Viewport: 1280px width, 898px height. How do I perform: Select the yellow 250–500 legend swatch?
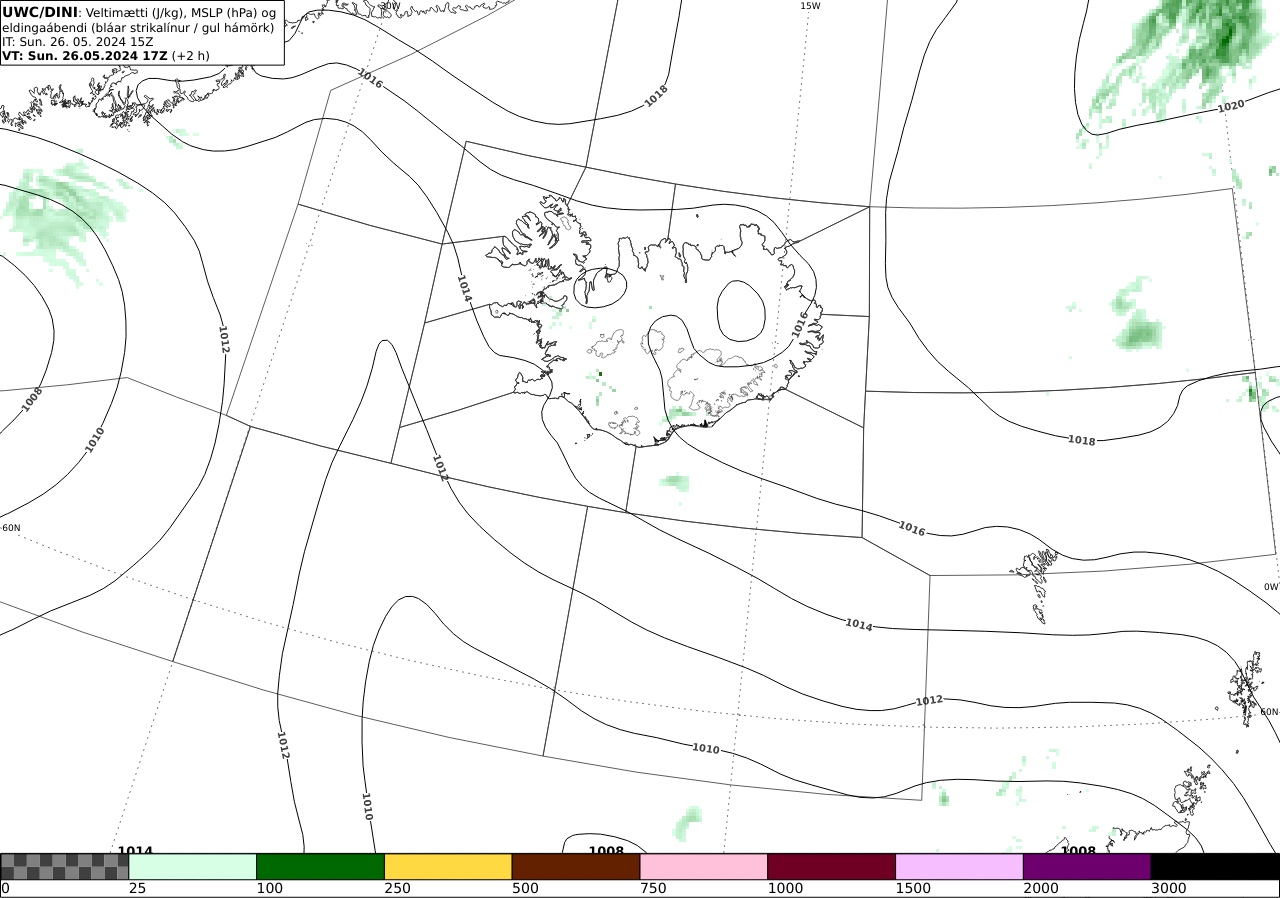coord(448,866)
